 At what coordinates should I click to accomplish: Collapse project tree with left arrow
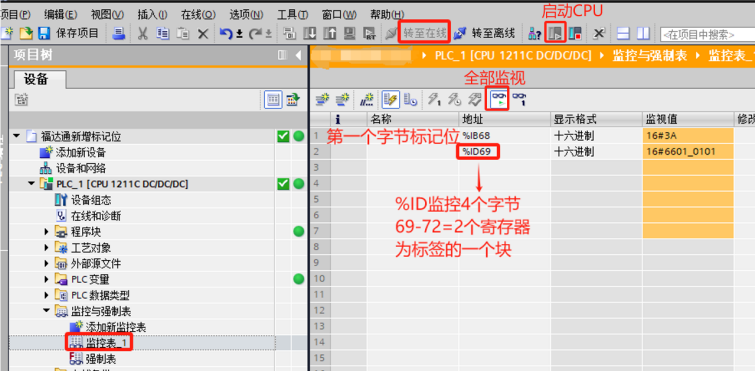pyautogui.click(x=297, y=55)
